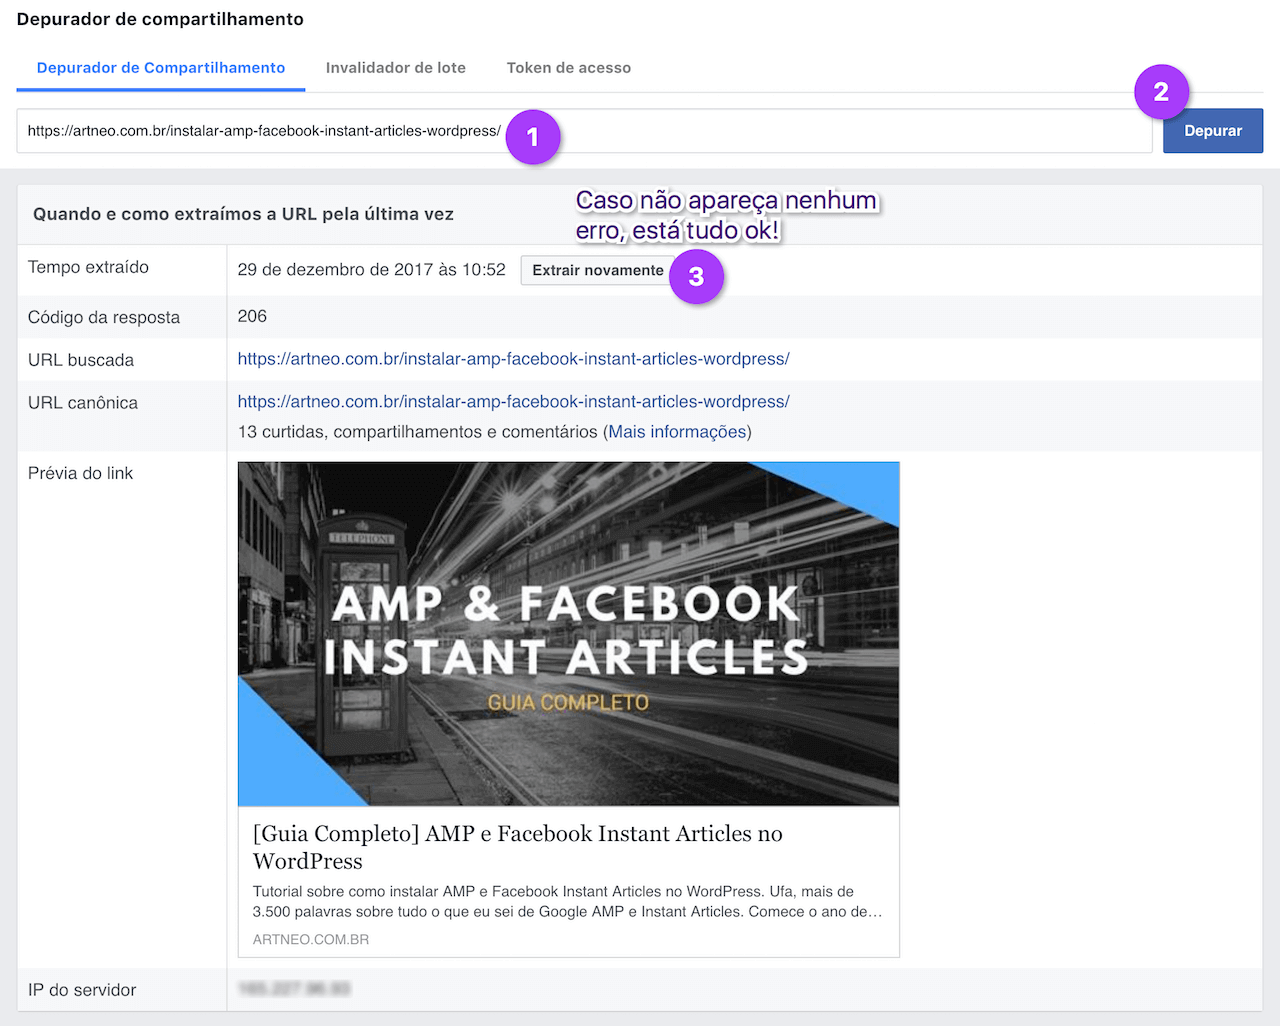Click the Código da resposta label

pyautogui.click(x=104, y=317)
